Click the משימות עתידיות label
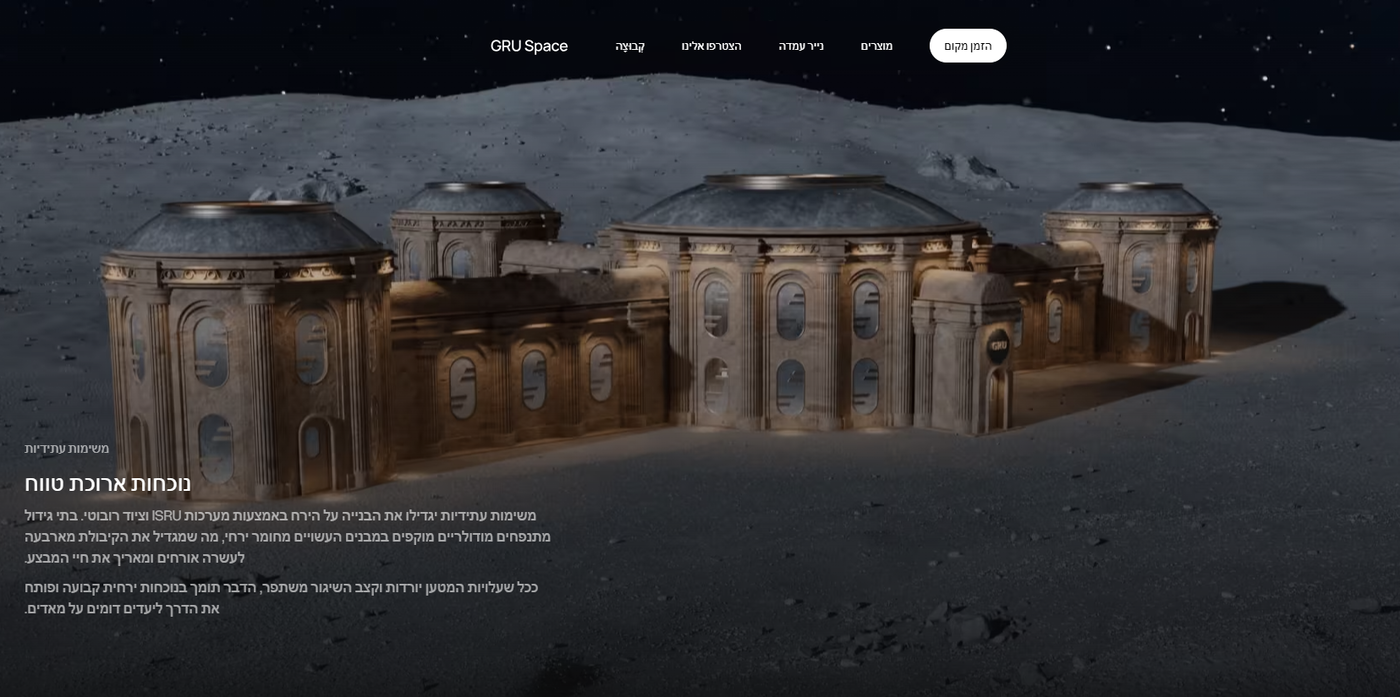The height and width of the screenshot is (697, 1400). coord(67,448)
